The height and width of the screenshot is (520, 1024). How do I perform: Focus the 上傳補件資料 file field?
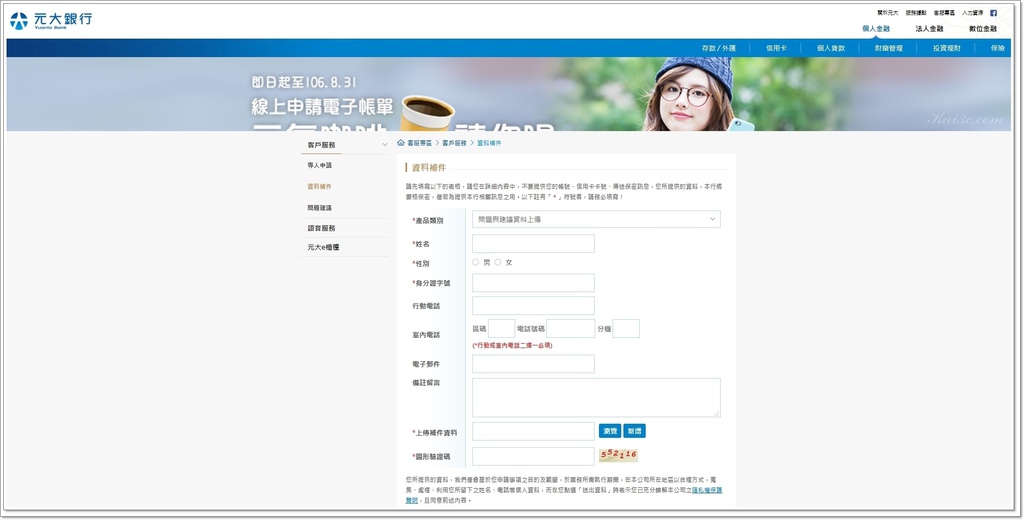pyautogui.click(x=533, y=431)
